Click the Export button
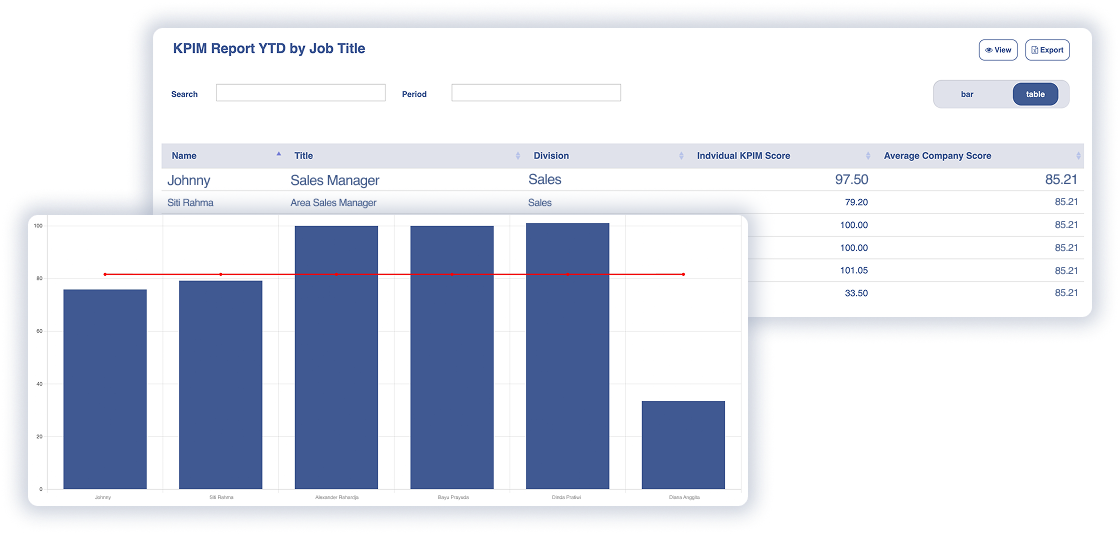 click(1047, 50)
